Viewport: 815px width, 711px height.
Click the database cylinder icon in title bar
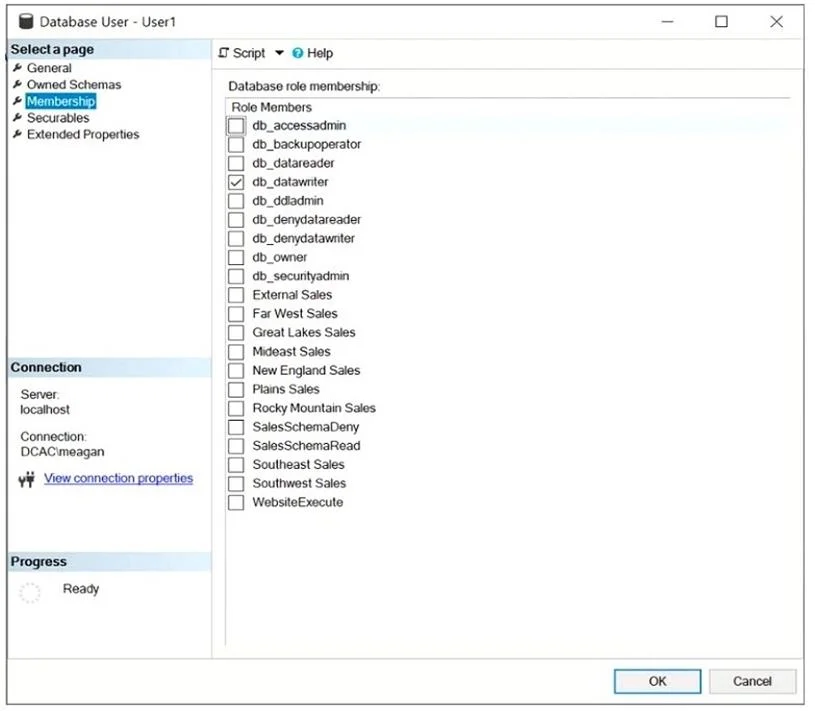pyautogui.click(x=25, y=21)
